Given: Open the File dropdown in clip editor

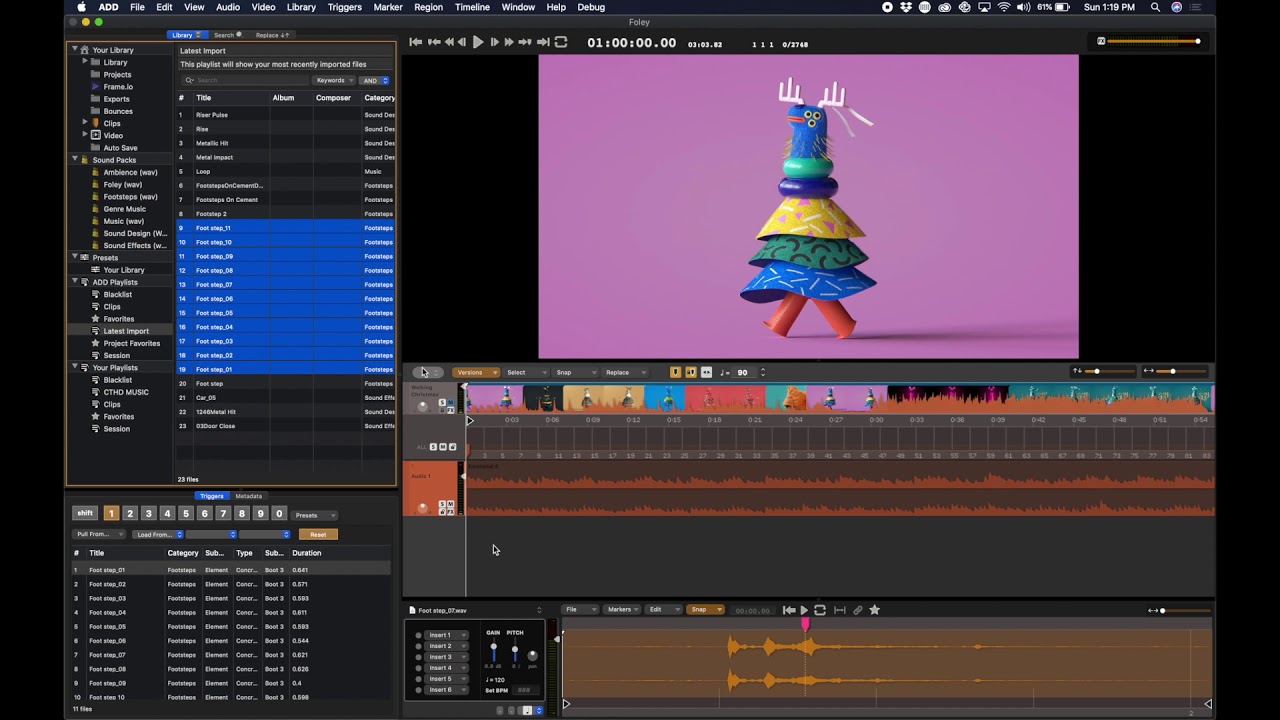Looking at the screenshot, I should coord(580,610).
